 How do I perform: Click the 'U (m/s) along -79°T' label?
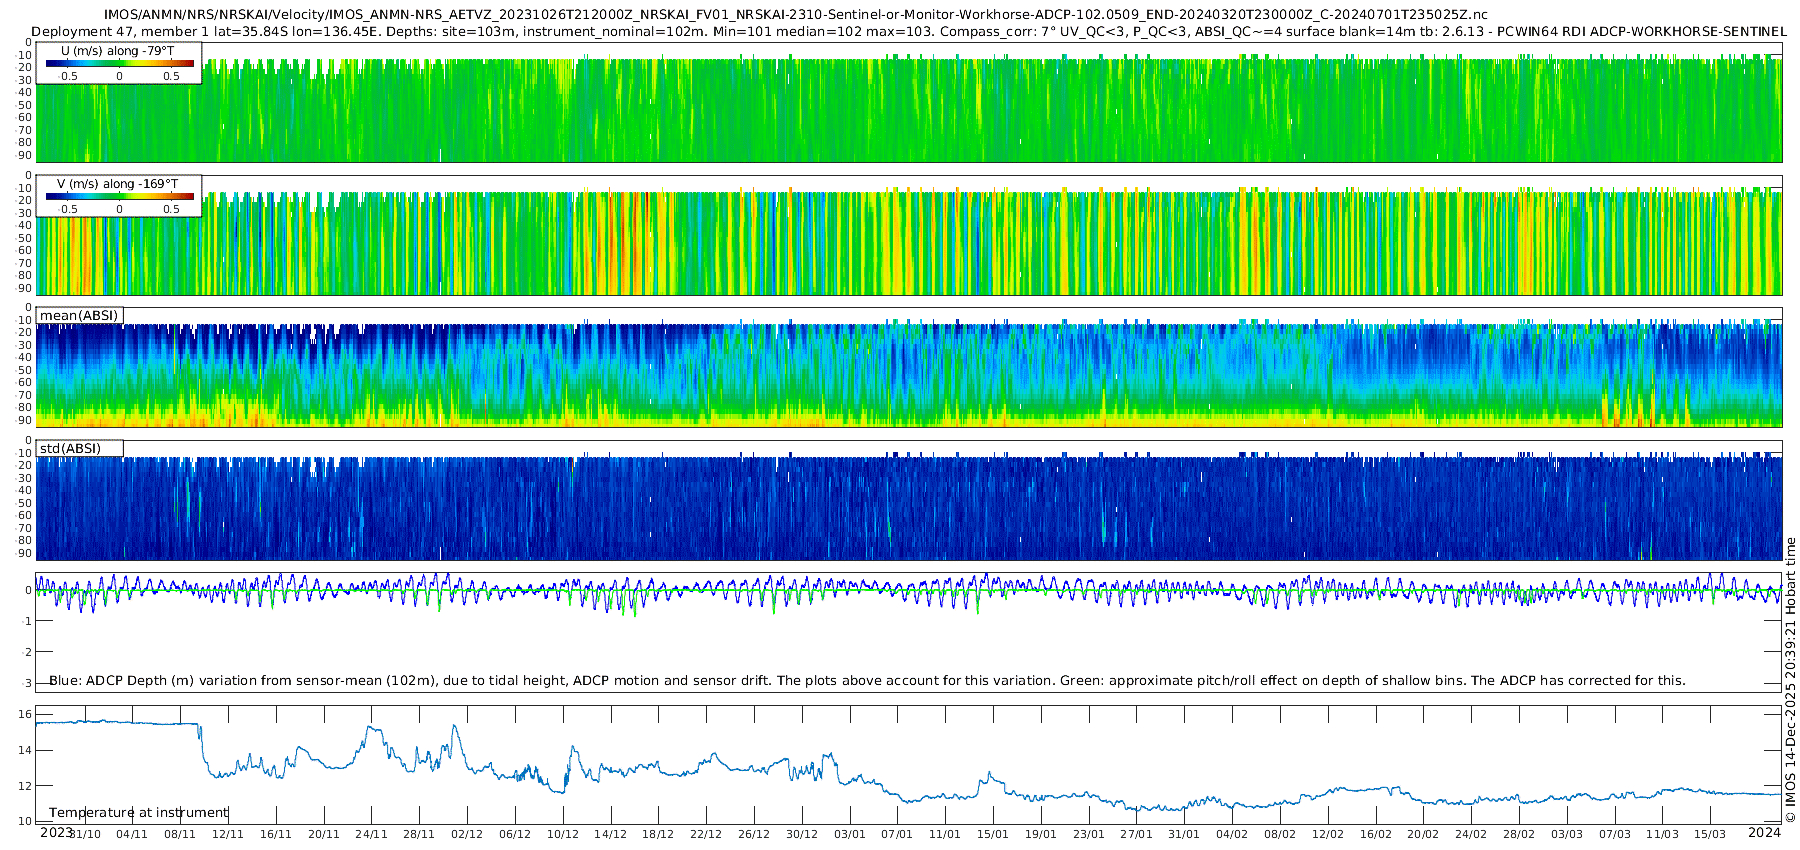(x=117, y=51)
